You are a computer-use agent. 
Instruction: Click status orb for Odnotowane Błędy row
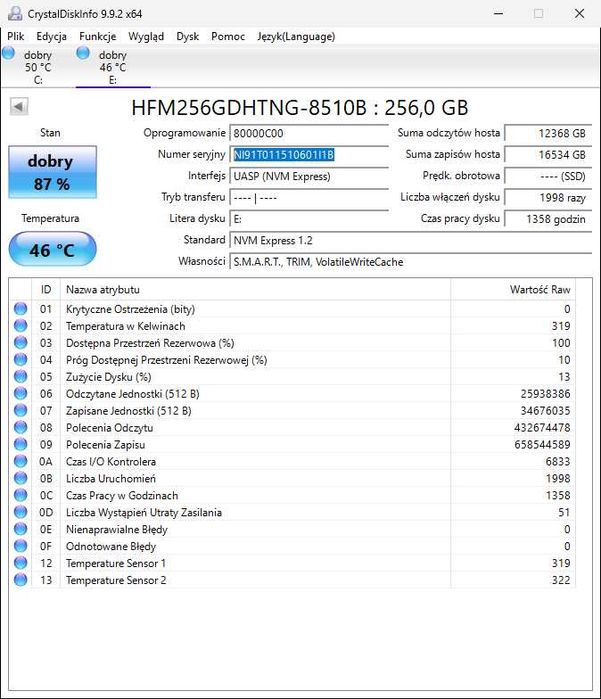(21, 546)
